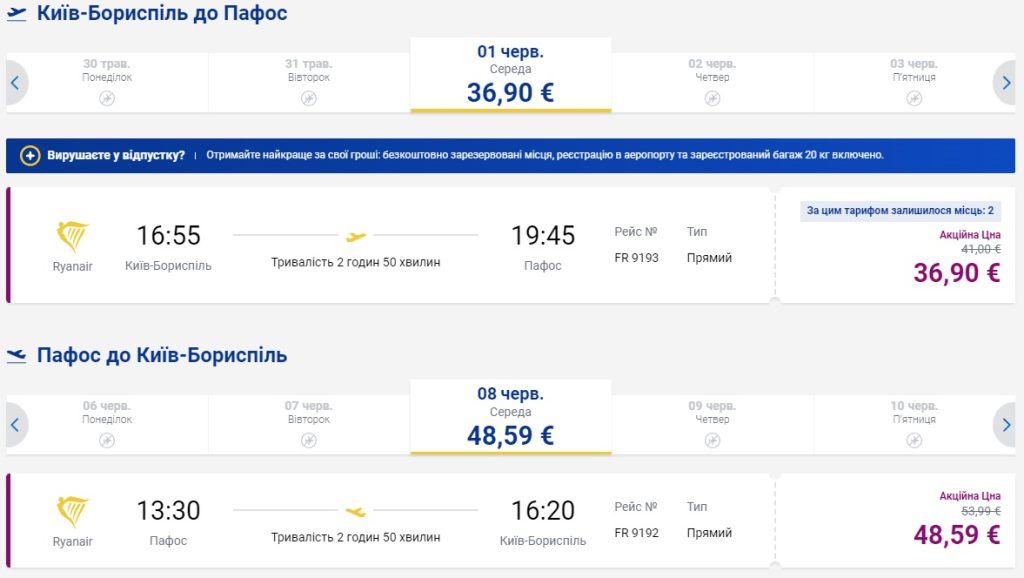Show later outbound dates with right arrow

pos(1007,83)
